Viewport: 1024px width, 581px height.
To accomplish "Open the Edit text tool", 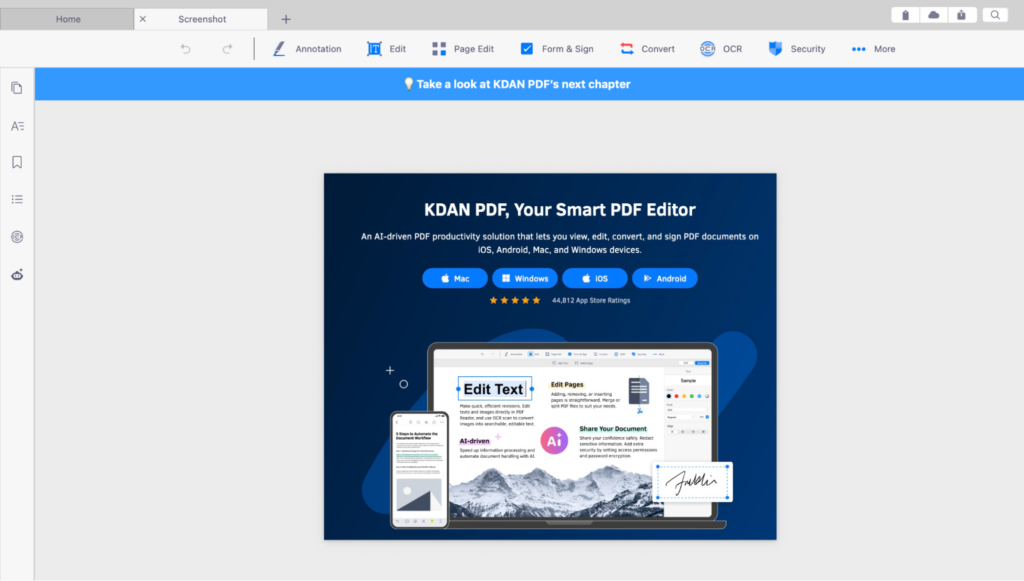I will click(x=386, y=48).
